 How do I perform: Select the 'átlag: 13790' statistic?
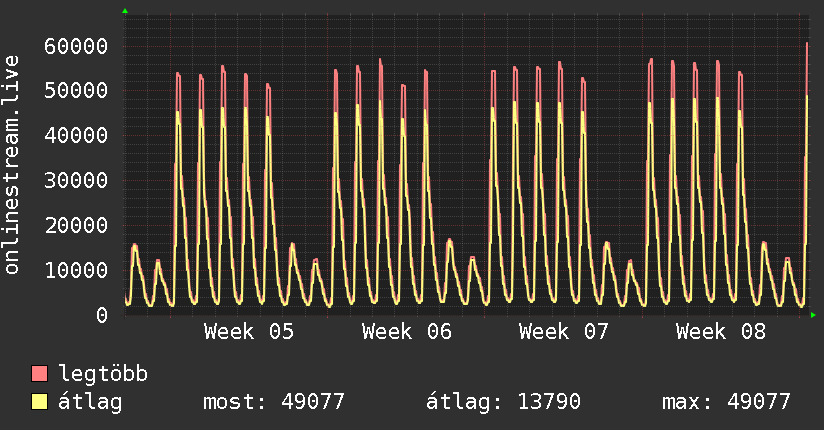point(503,402)
